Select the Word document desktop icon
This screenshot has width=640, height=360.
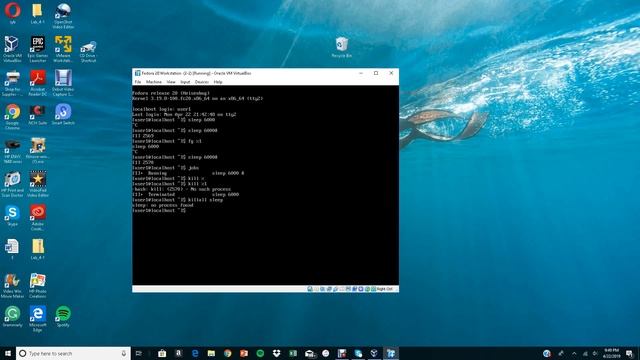[12, 249]
